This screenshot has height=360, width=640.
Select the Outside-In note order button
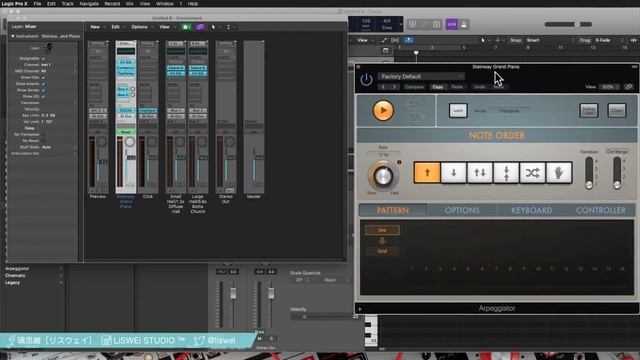coord(506,173)
